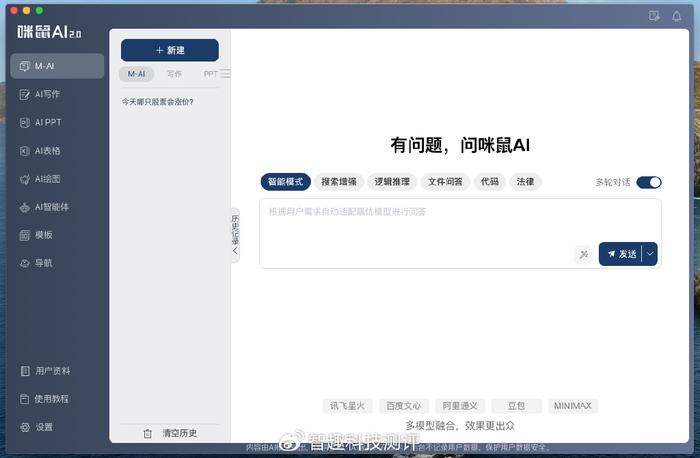Click the 咪鼠AI 2.0 logo
This screenshot has height=458, width=700.
[x=50, y=32]
